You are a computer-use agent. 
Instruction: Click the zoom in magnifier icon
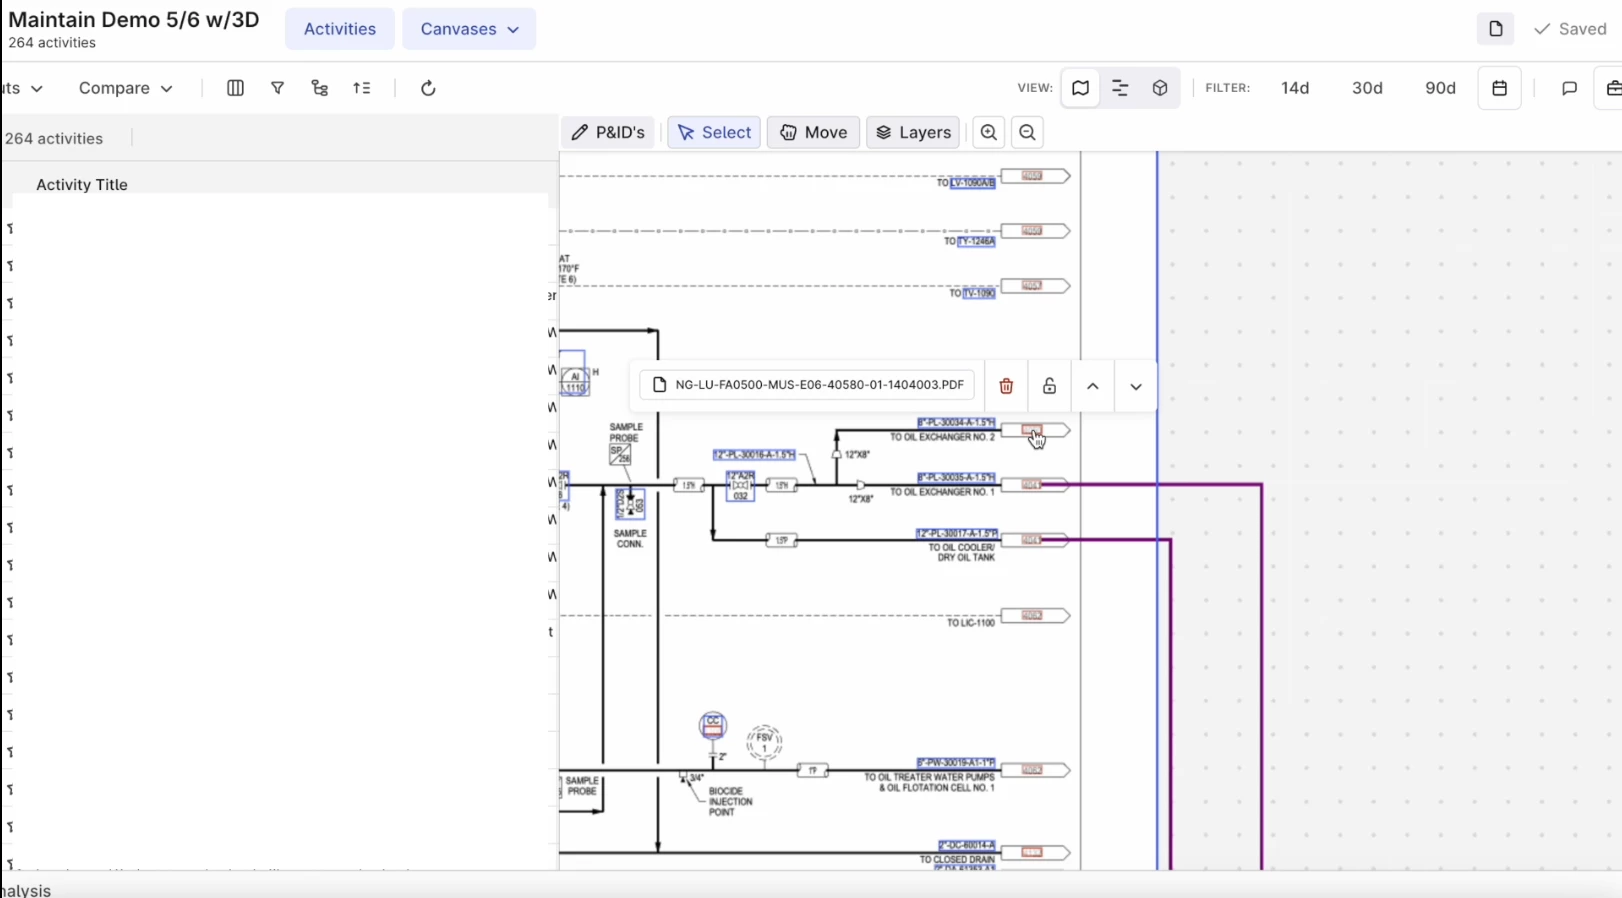coord(989,132)
